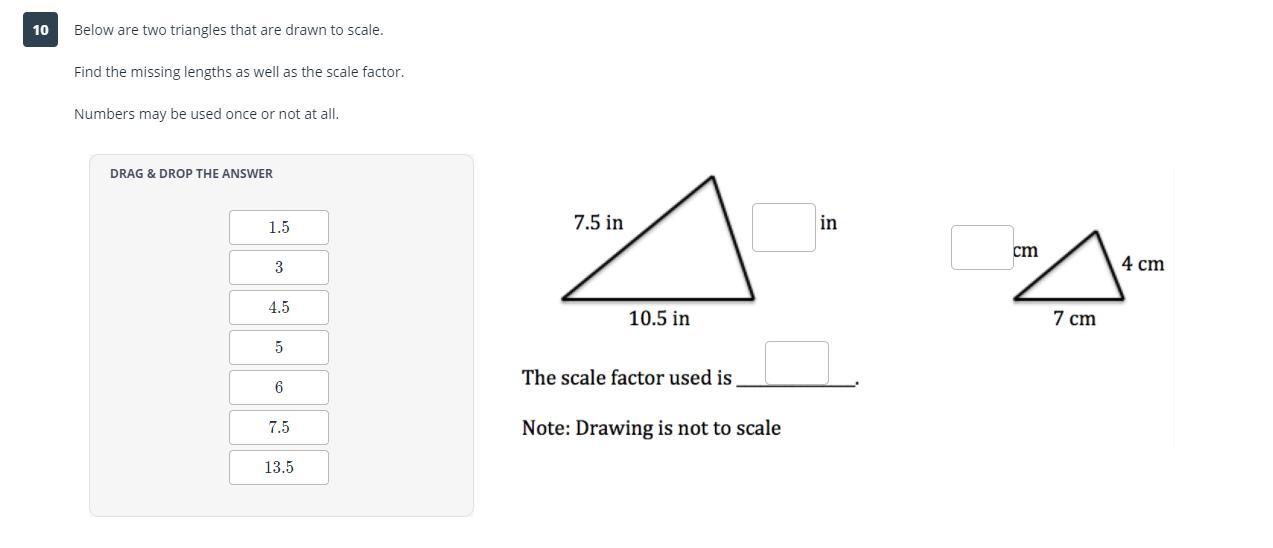Click the question number 10 badge
This screenshot has height=548, width=1273.
(x=40, y=30)
